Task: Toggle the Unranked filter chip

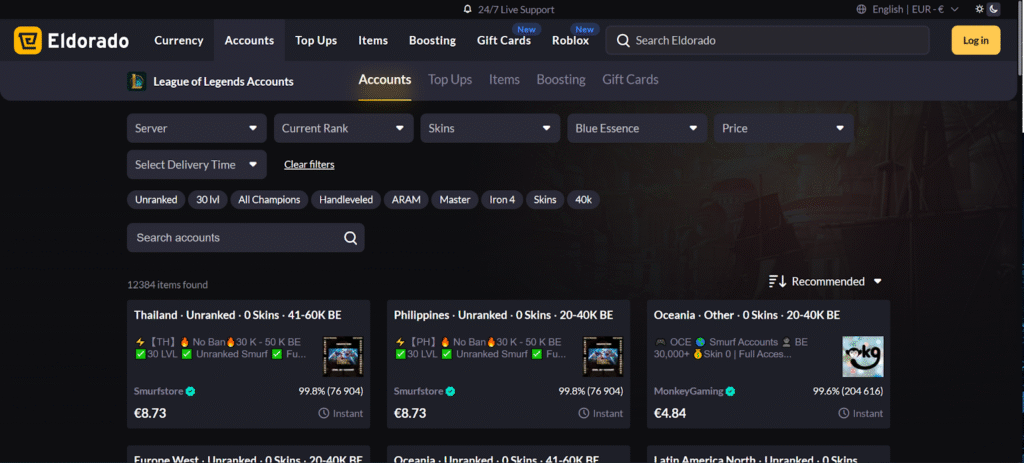Action: click(x=155, y=200)
